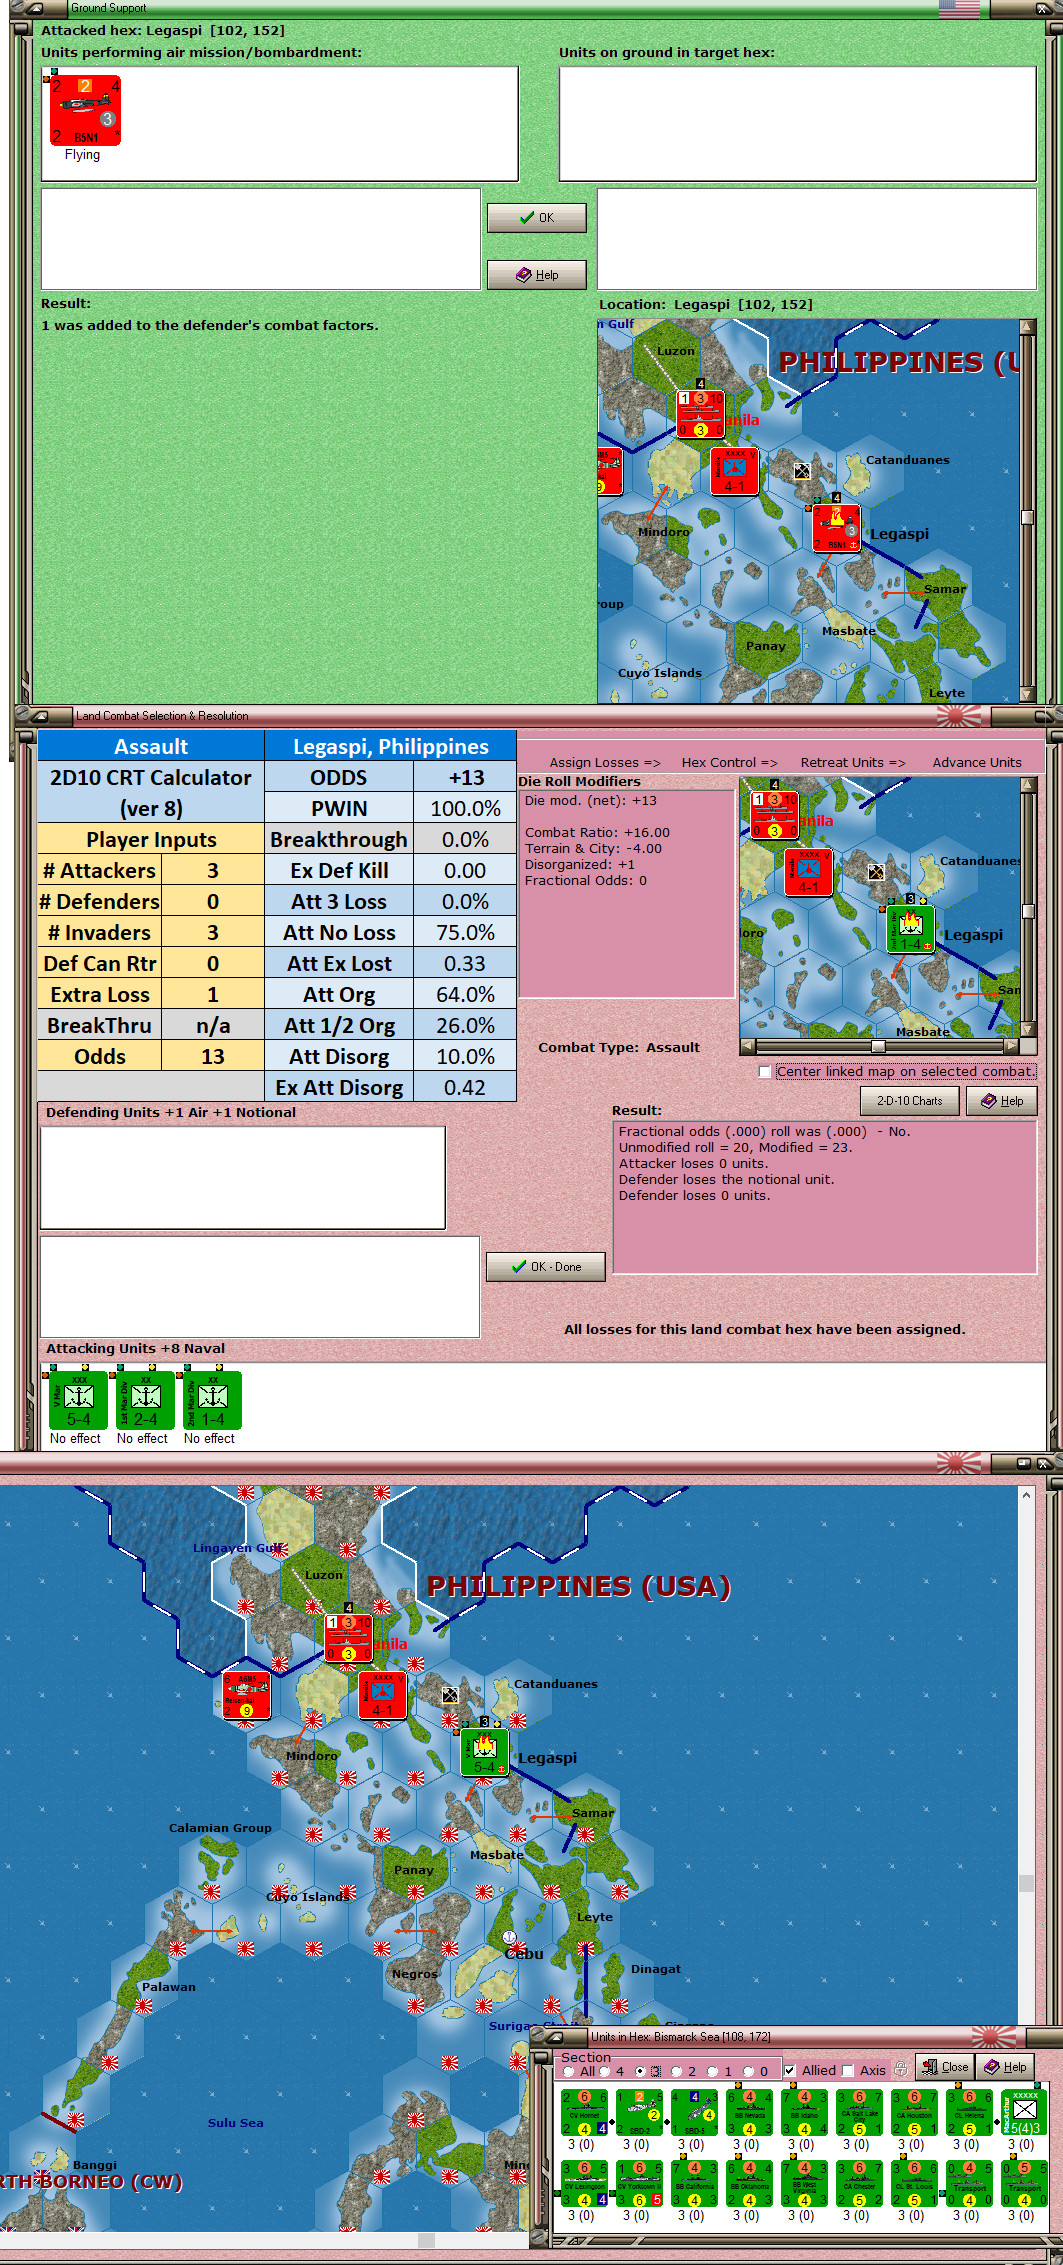Click Ground Support minimap scroll-down arrow
Image resolution: width=1063 pixels, height=2265 pixels.
[1026, 694]
